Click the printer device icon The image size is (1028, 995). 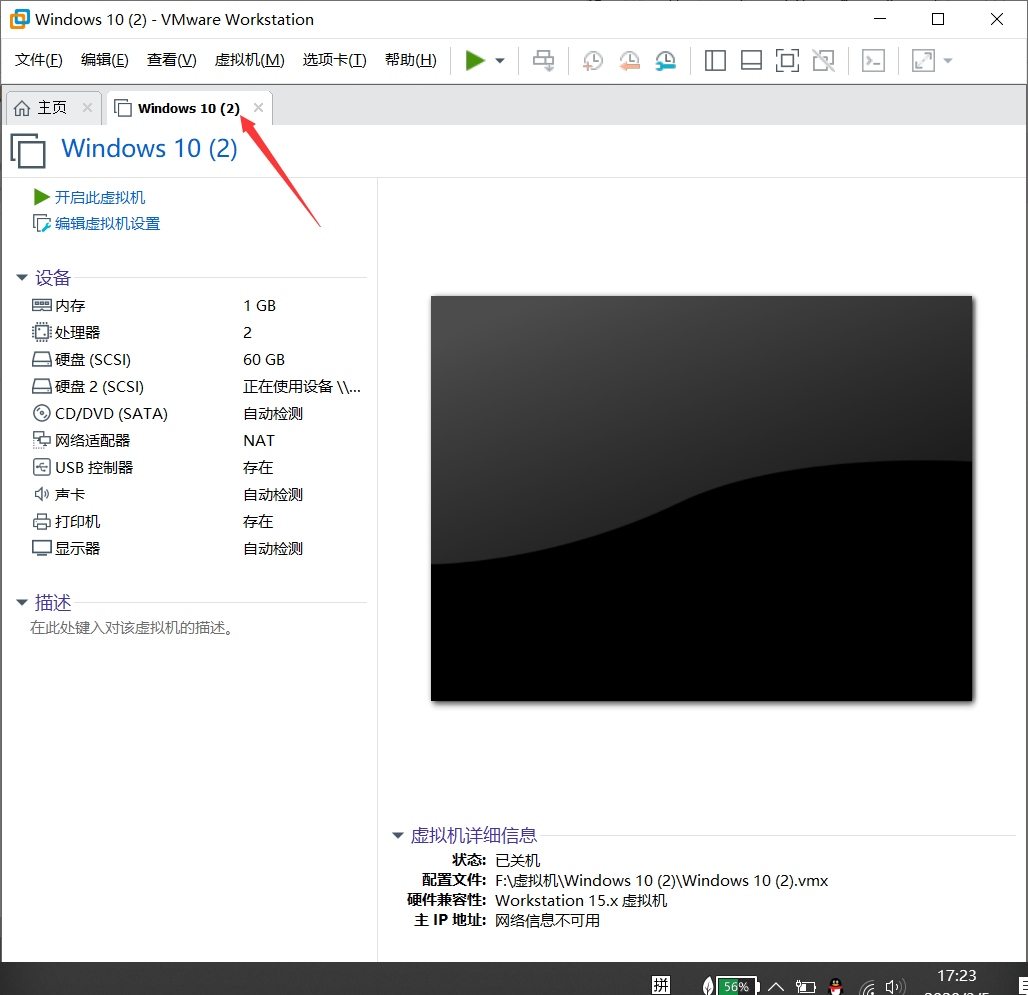pos(41,521)
